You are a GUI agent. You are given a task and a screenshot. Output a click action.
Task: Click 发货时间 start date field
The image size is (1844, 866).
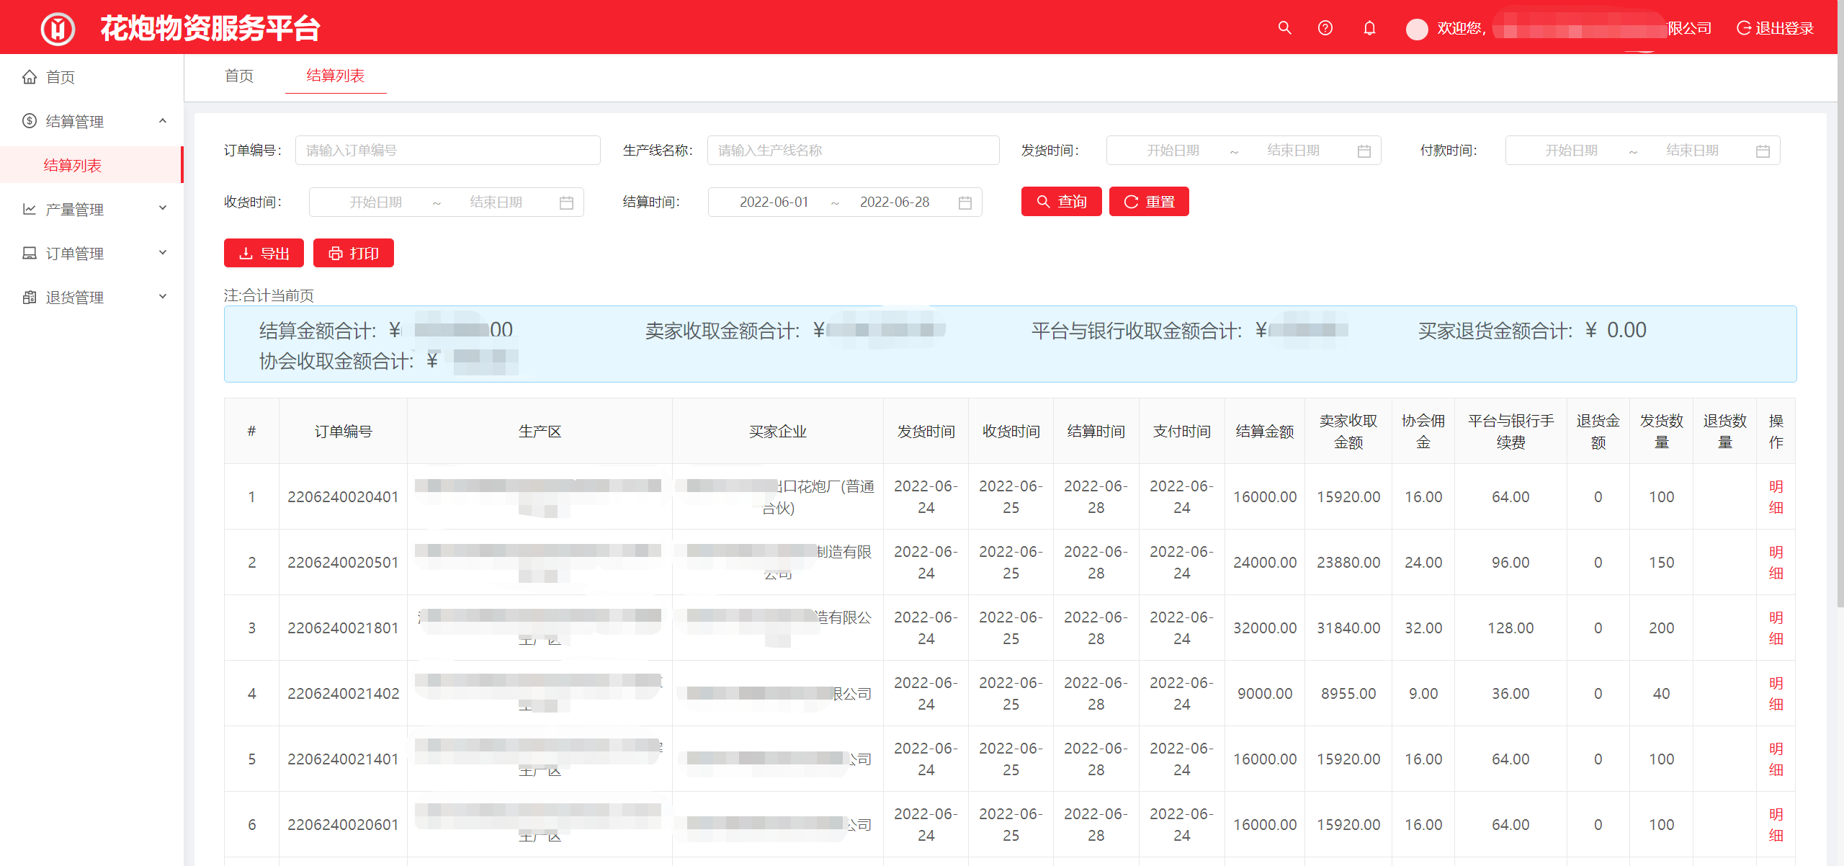[1173, 150]
